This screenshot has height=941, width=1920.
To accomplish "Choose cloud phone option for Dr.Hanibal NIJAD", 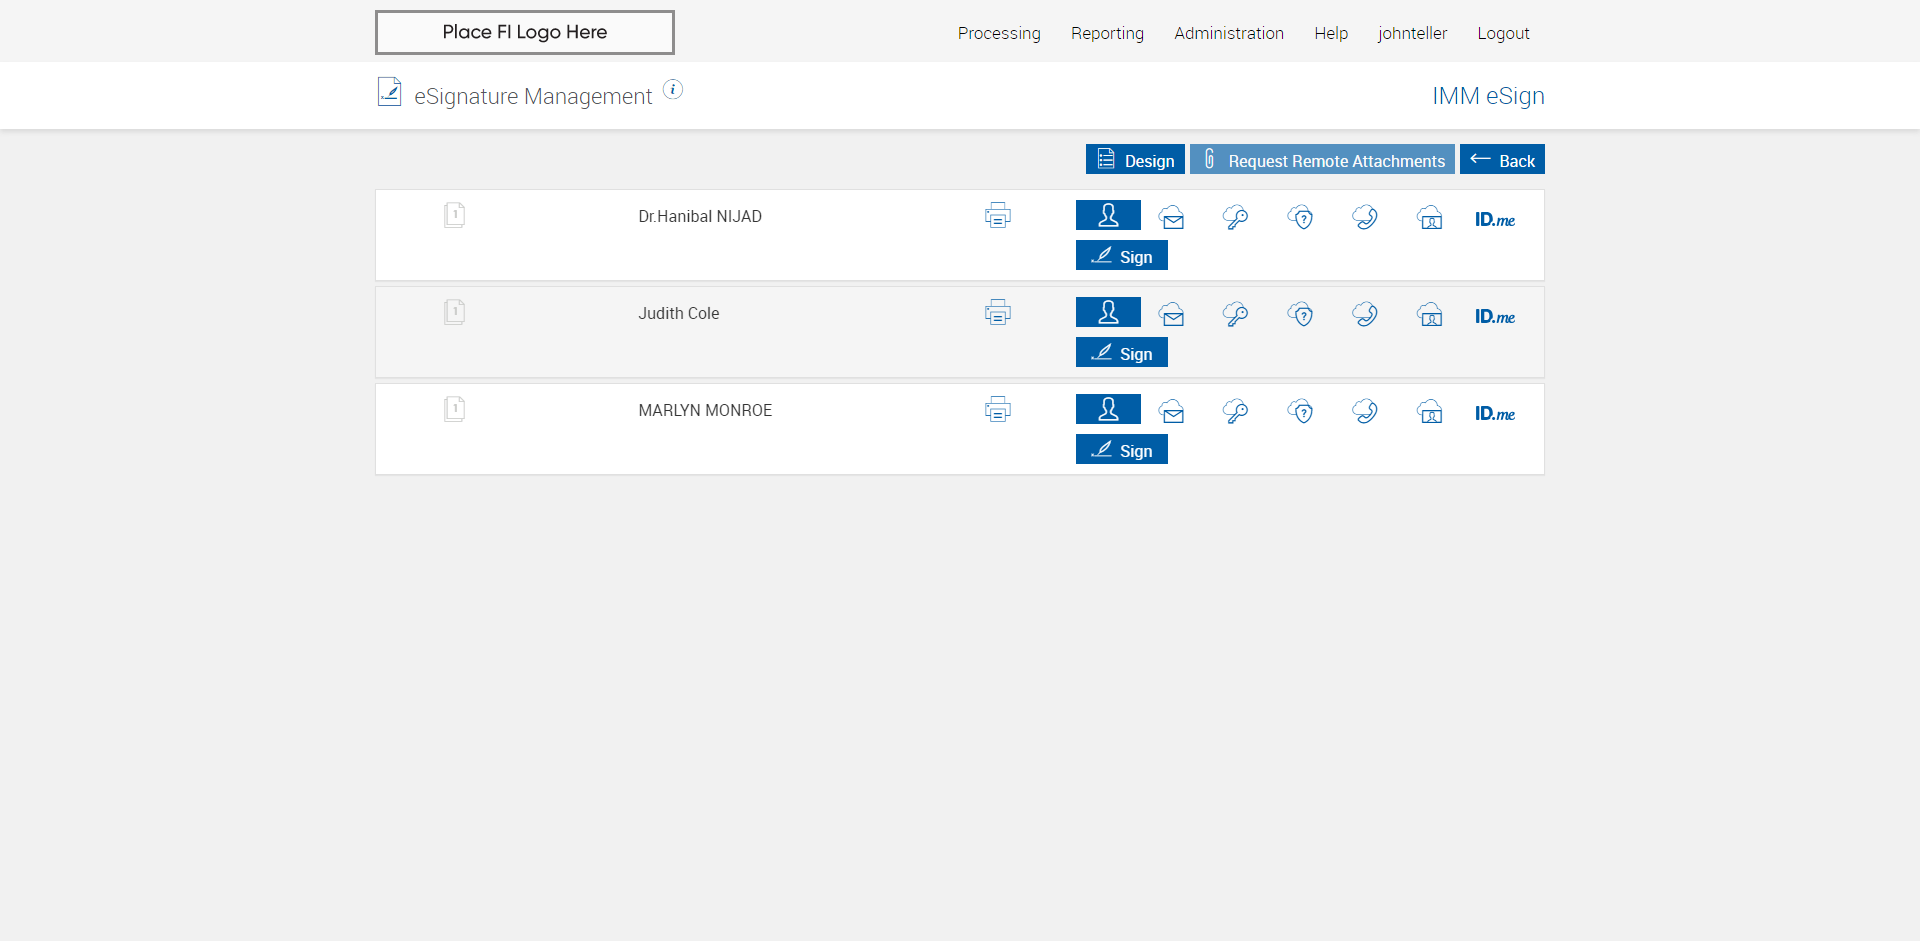I will (1365, 217).
